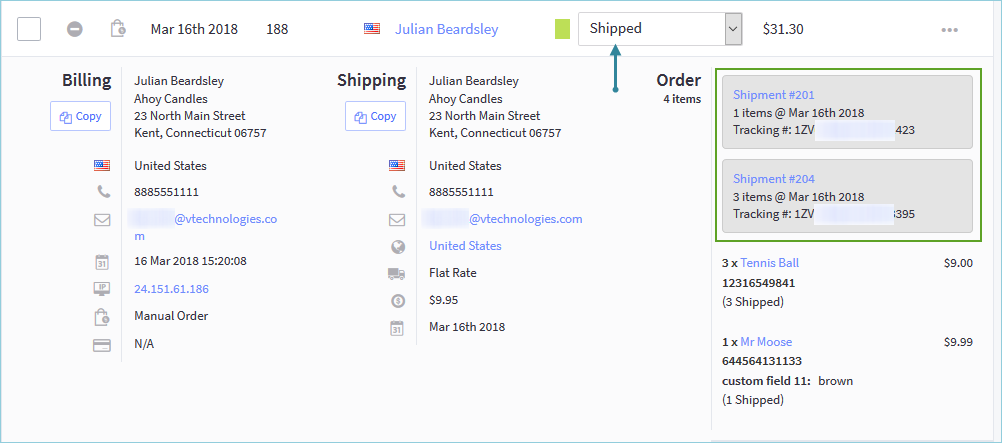Click the shipping globe icon
Image resolution: width=1002 pixels, height=443 pixels.
(397, 246)
